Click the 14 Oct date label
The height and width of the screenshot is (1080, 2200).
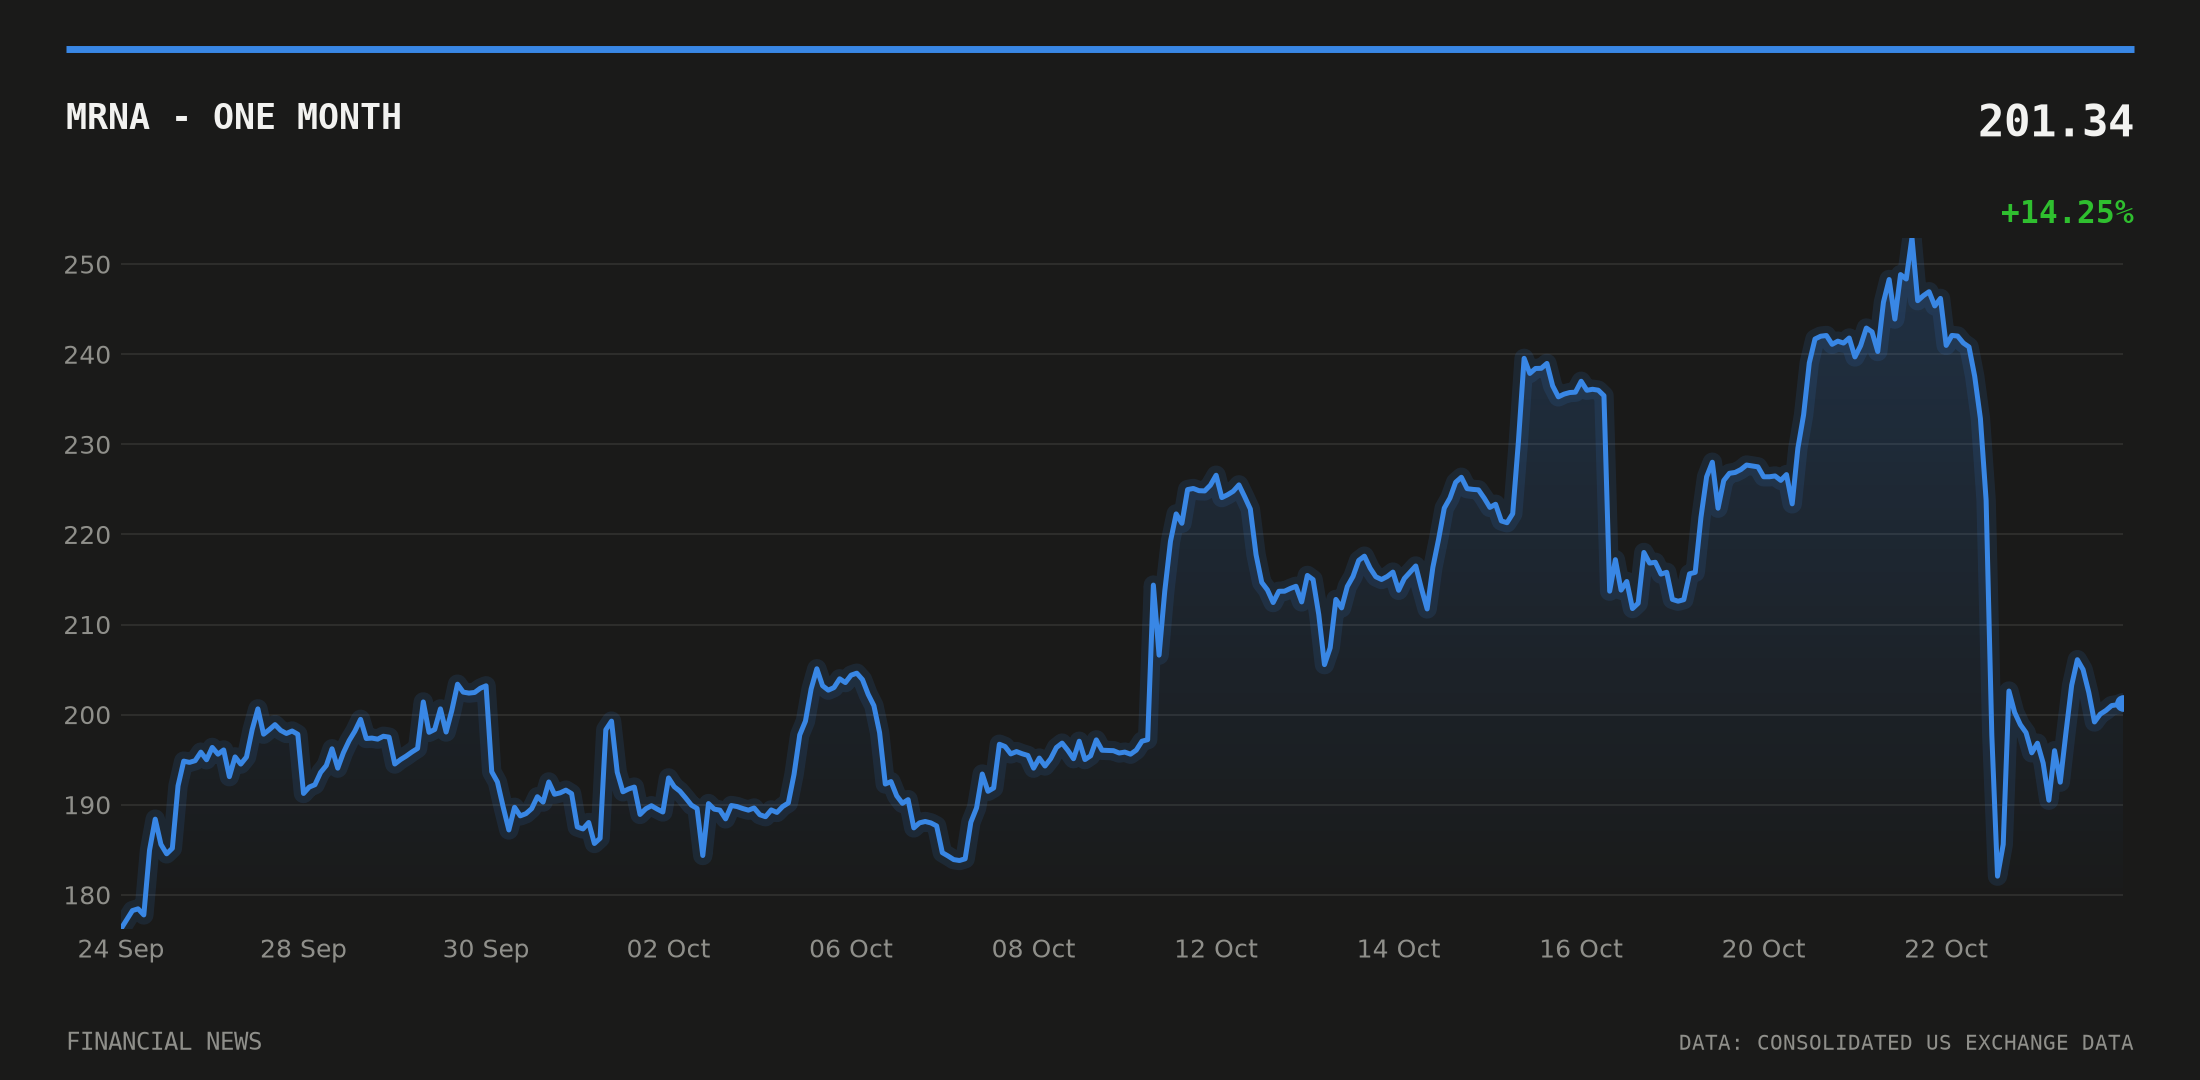click(x=1398, y=949)
